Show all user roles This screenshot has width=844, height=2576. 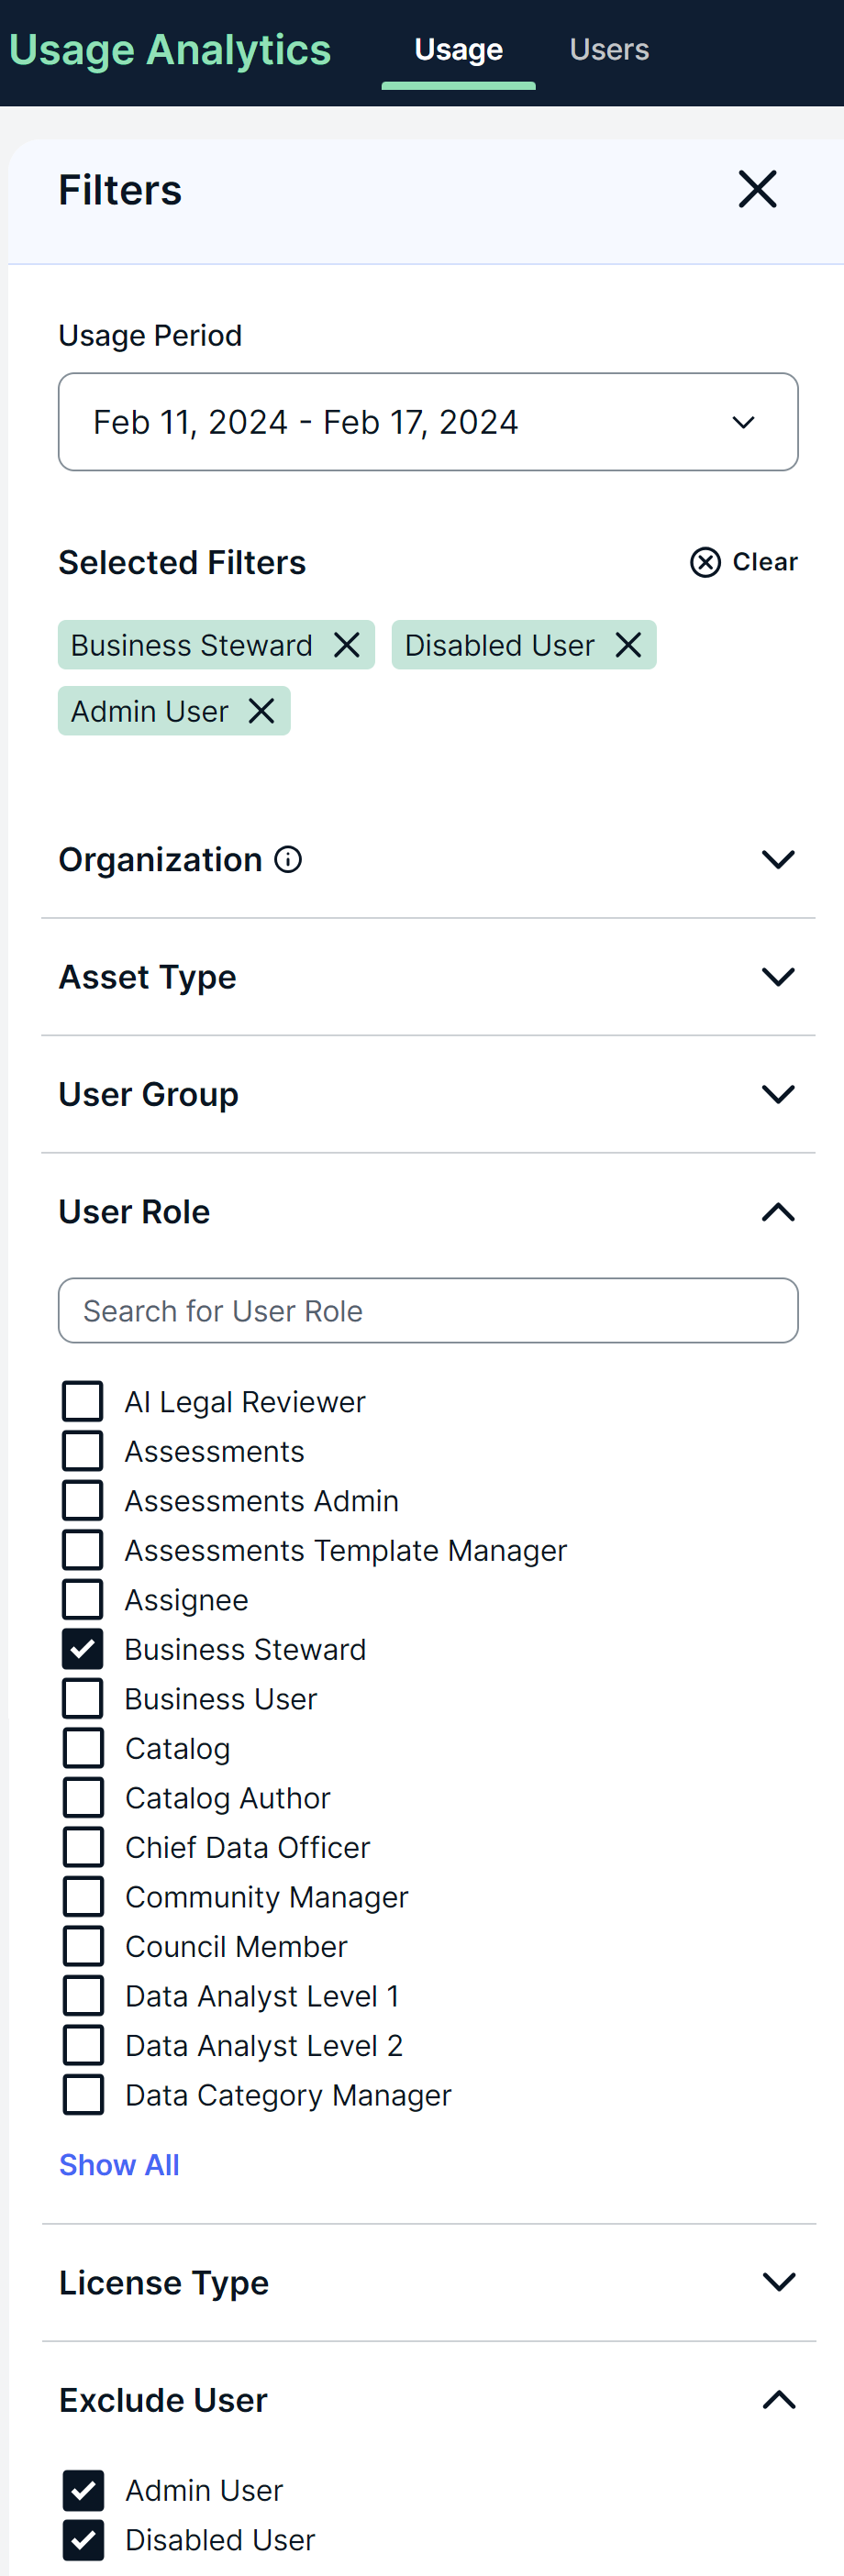119,2165
